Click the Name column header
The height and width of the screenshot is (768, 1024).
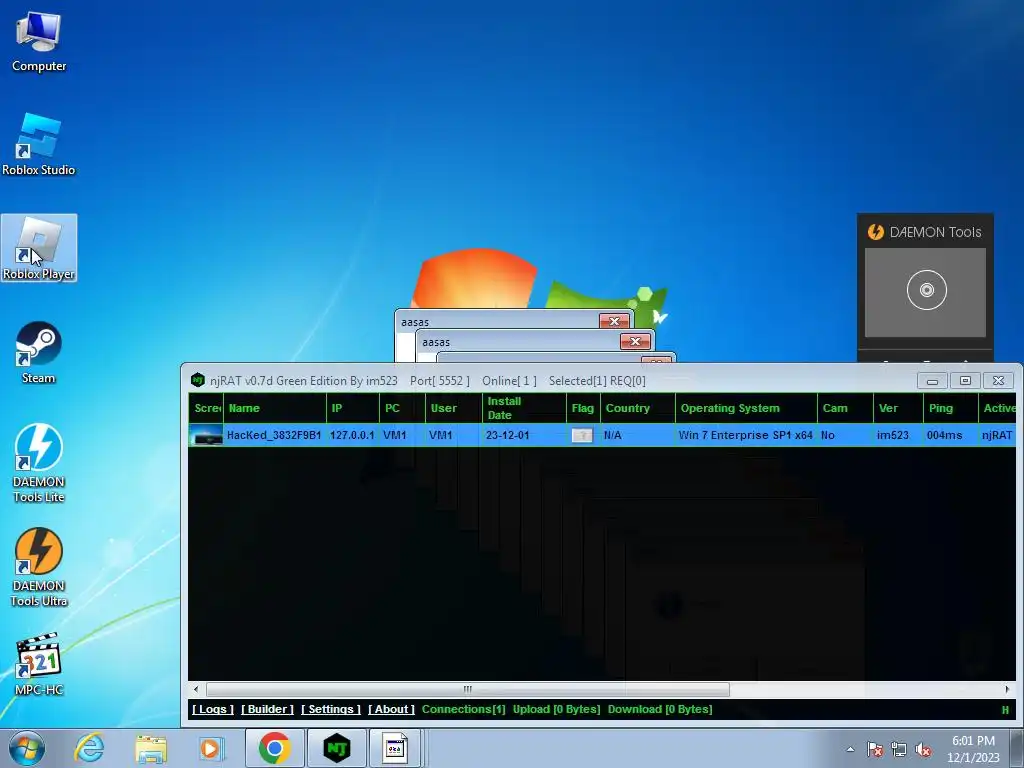click(274, 408)
